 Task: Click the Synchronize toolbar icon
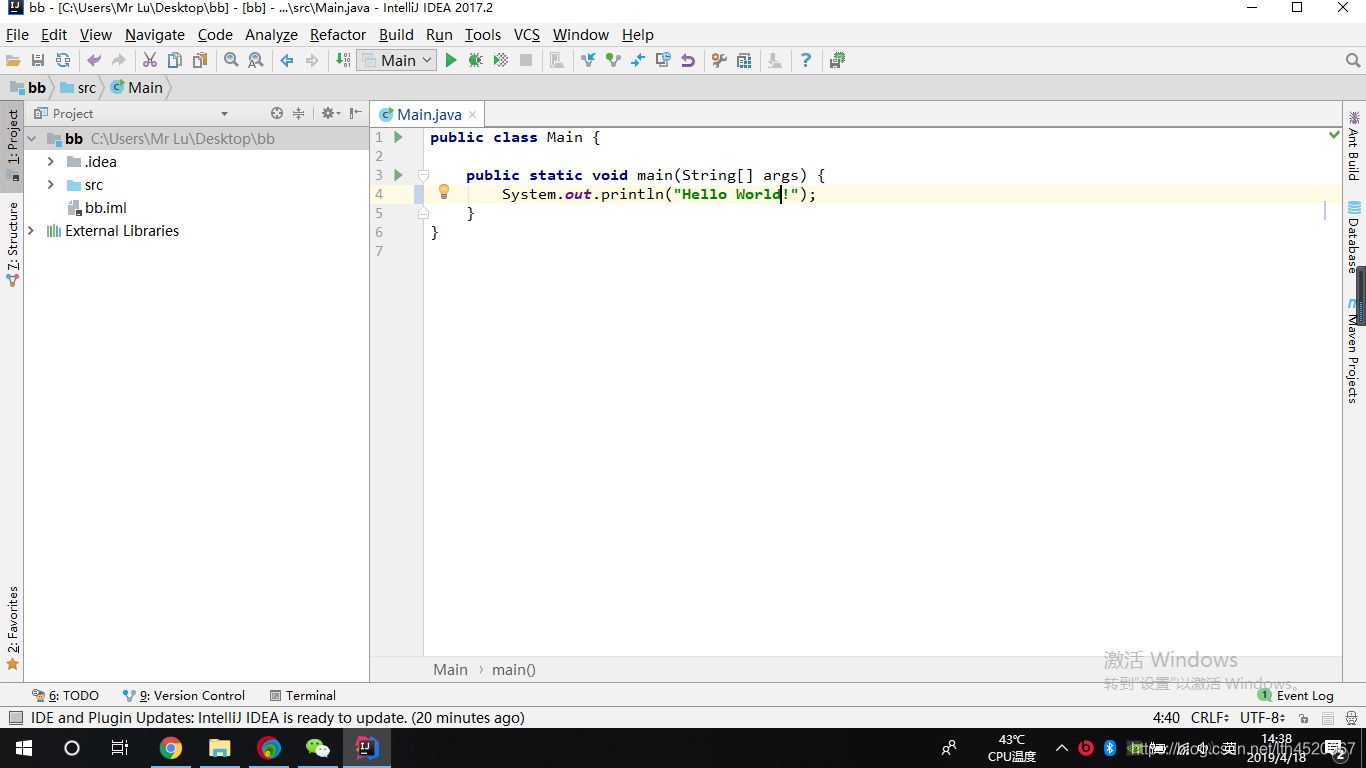pyautogui.click(x=63, y=61)
